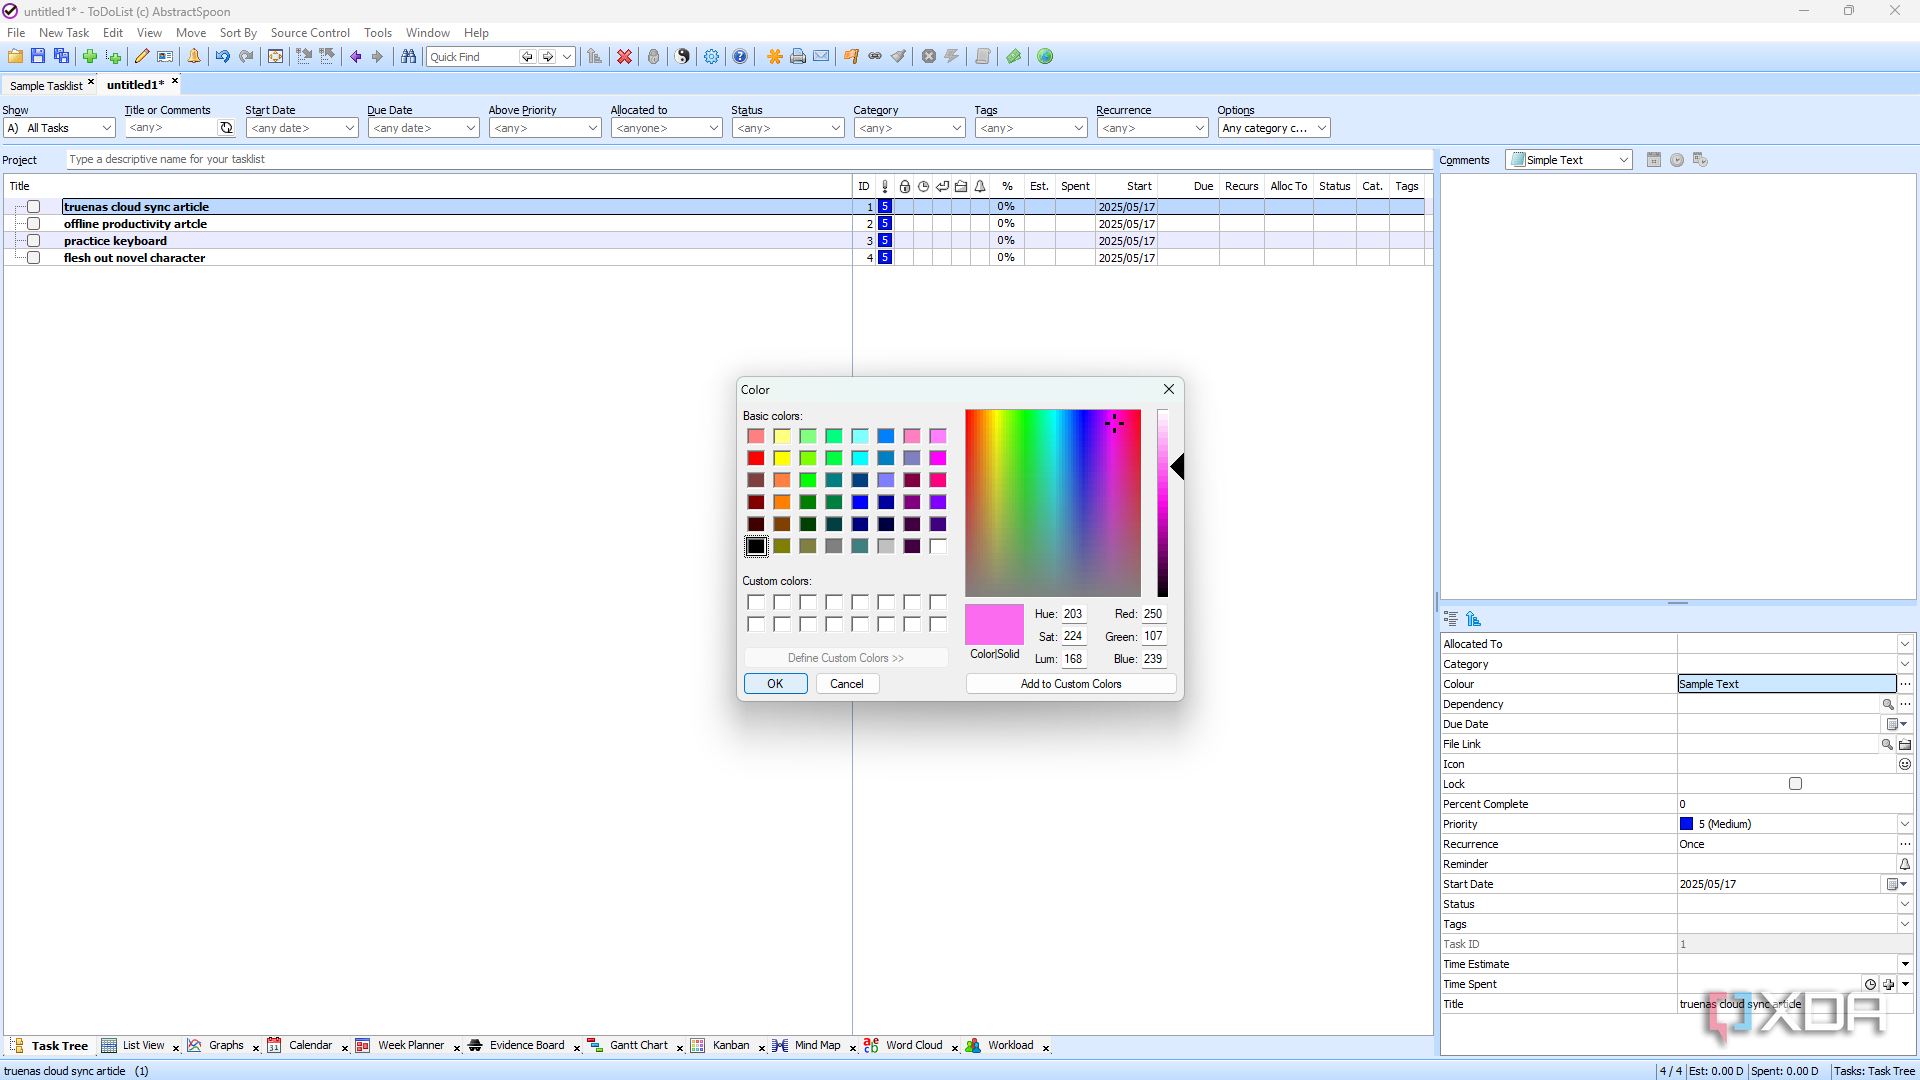
Task: Tick checkbox for flesh out novel character
Action: tap(33, 258)
